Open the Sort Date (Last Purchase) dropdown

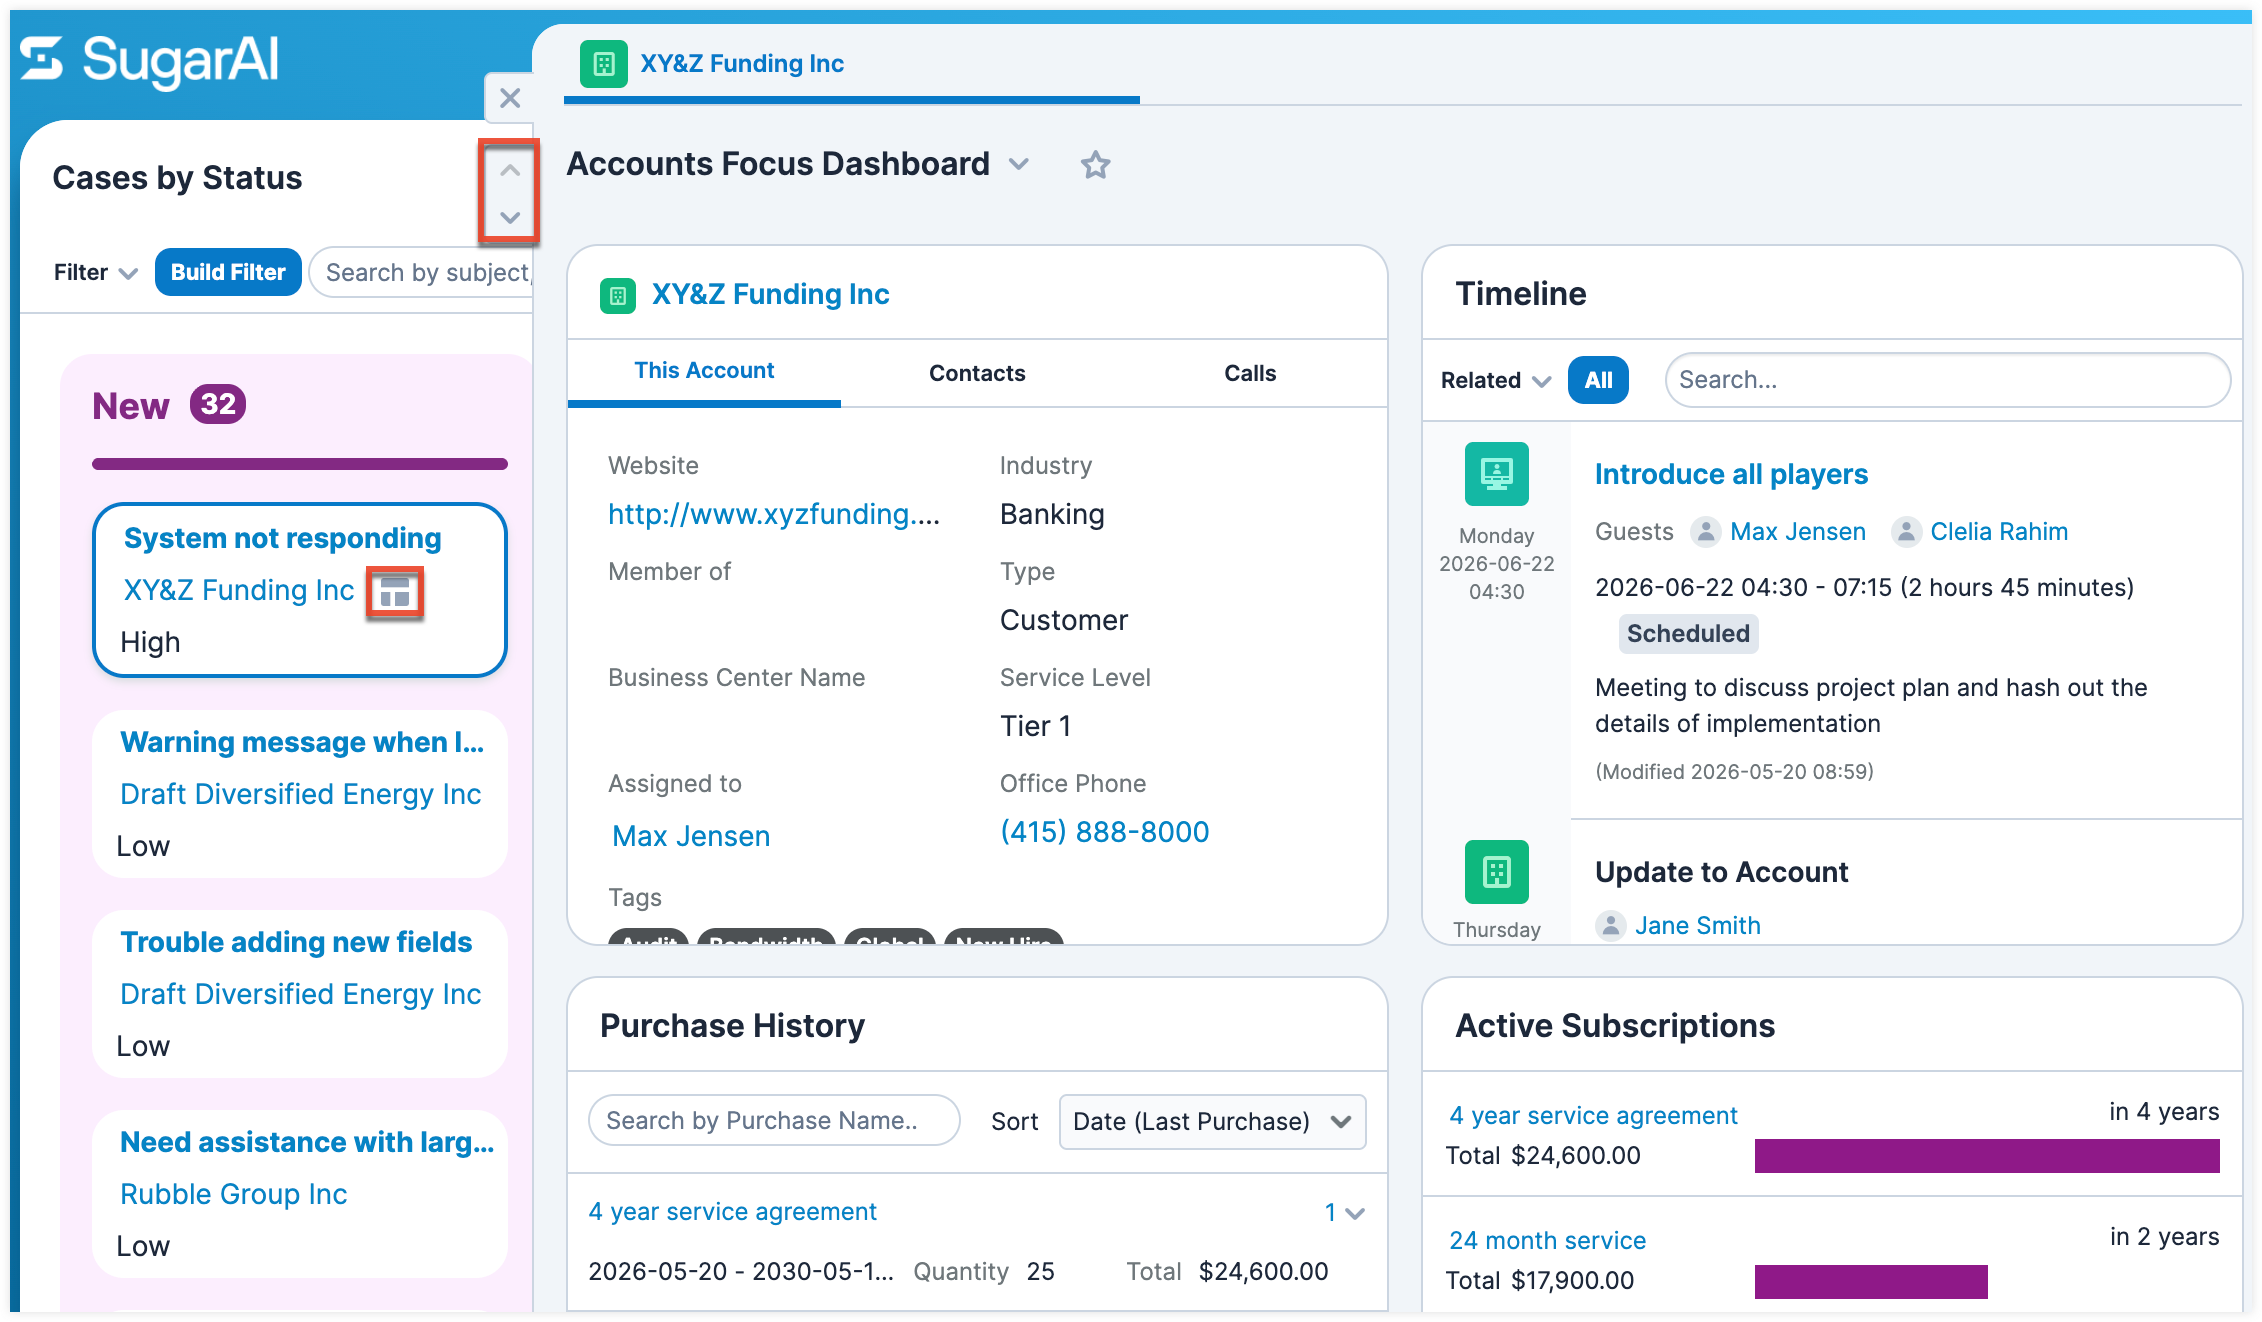(x=1212, y=1122)
